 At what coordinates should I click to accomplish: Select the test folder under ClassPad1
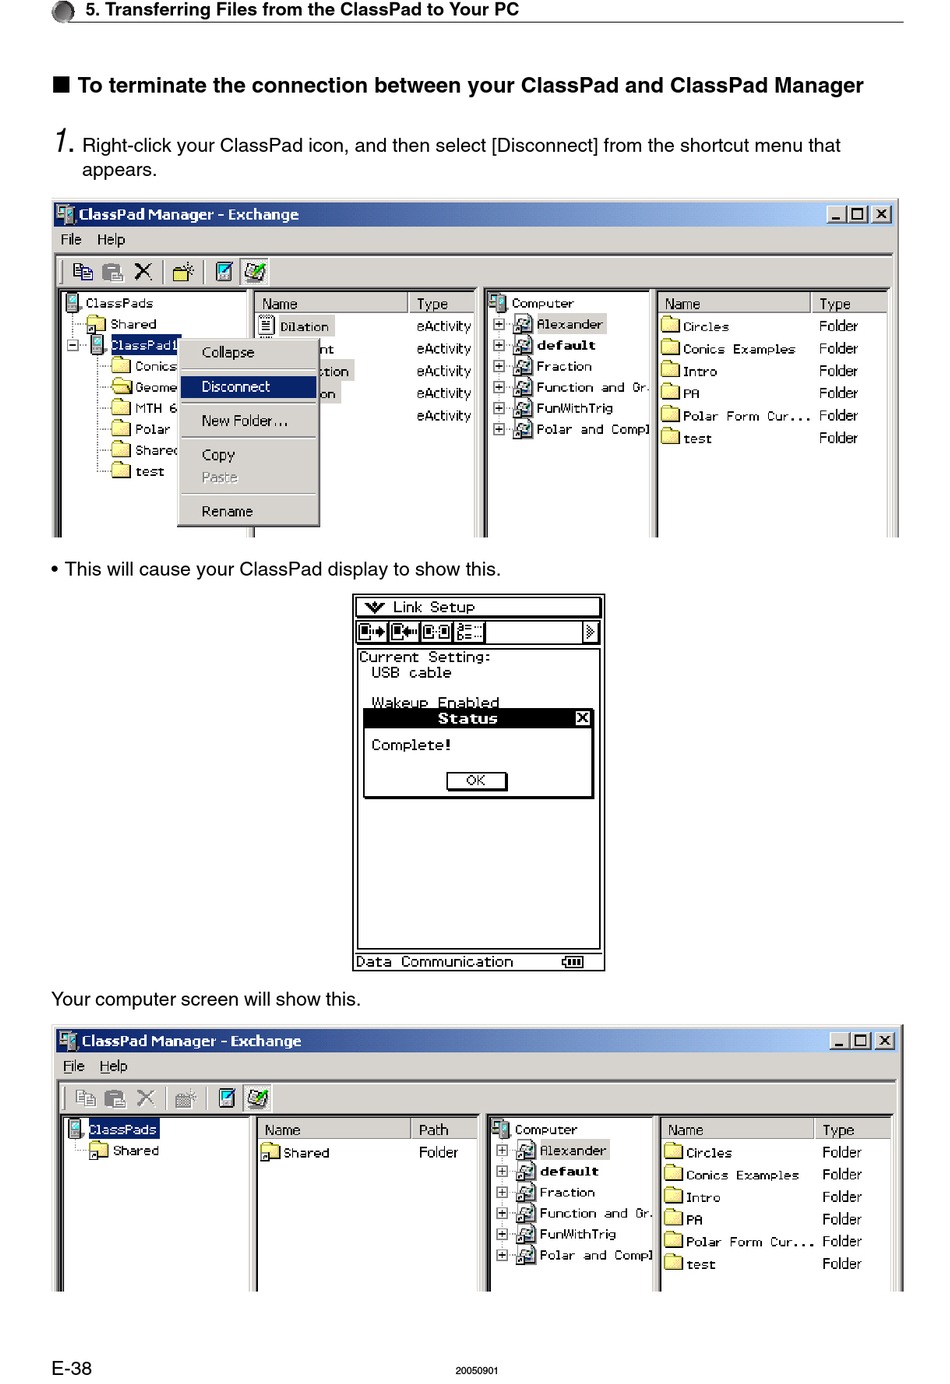pos(150,471)
